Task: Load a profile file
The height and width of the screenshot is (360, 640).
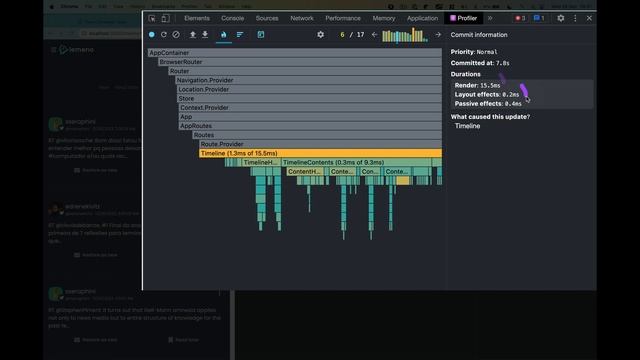Action: click(193, 35)
